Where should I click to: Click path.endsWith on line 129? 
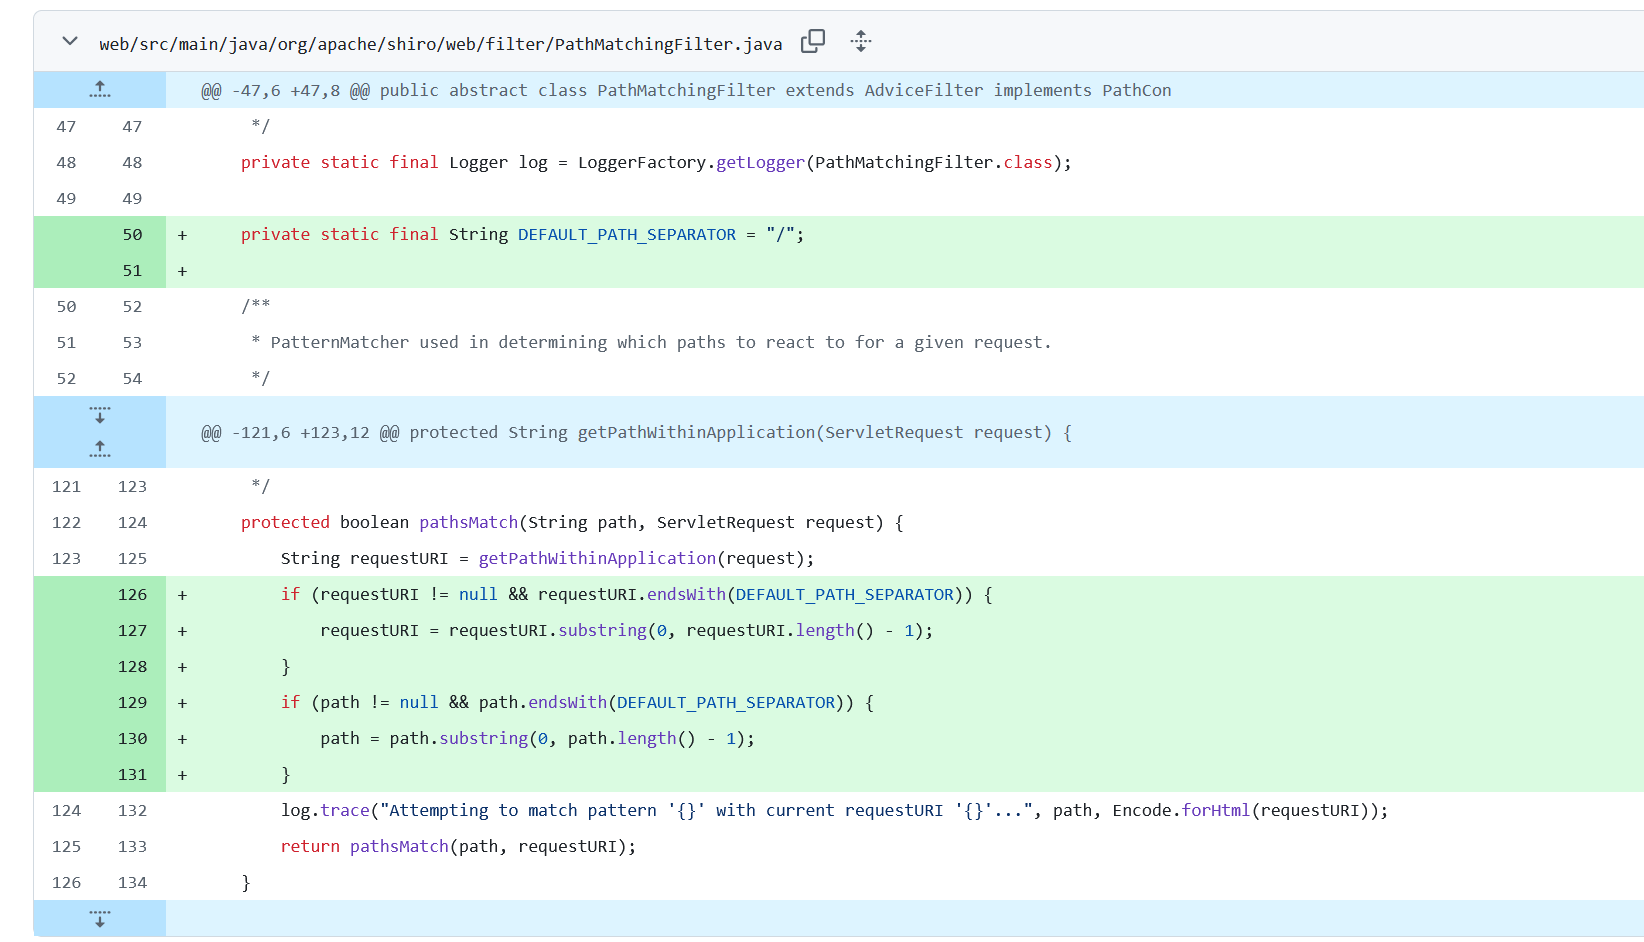click(x=543, y=702)
